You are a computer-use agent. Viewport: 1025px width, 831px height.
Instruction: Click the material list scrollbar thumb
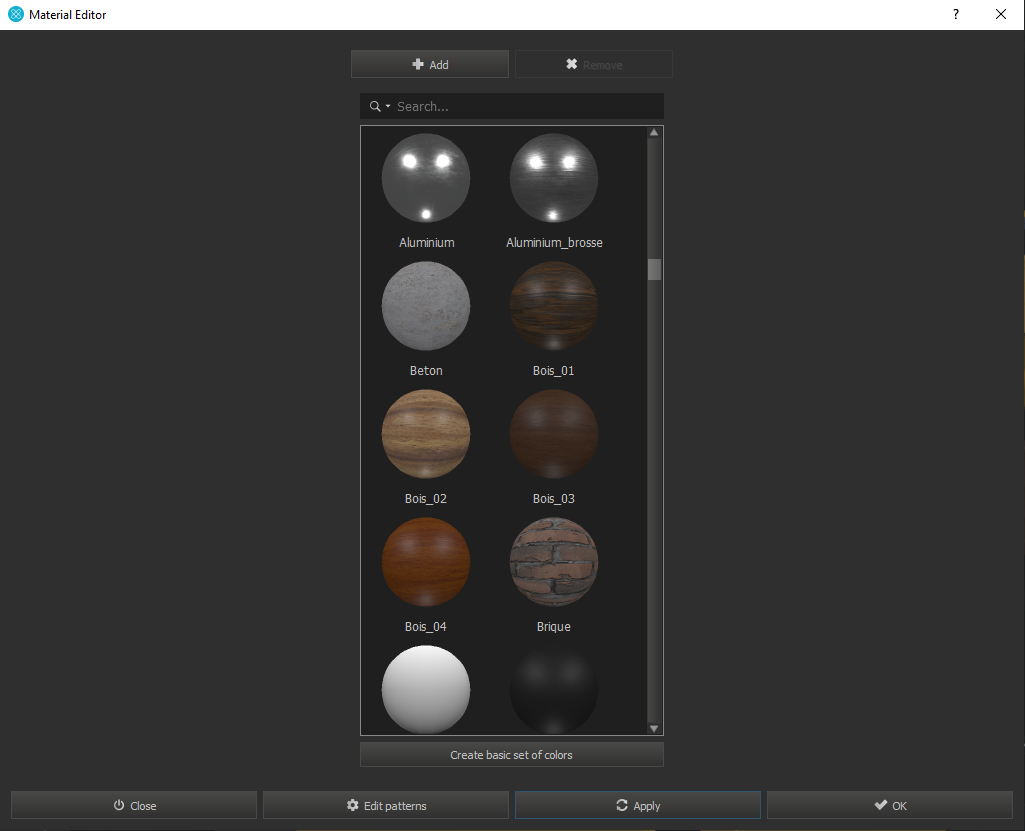point(654,269)
